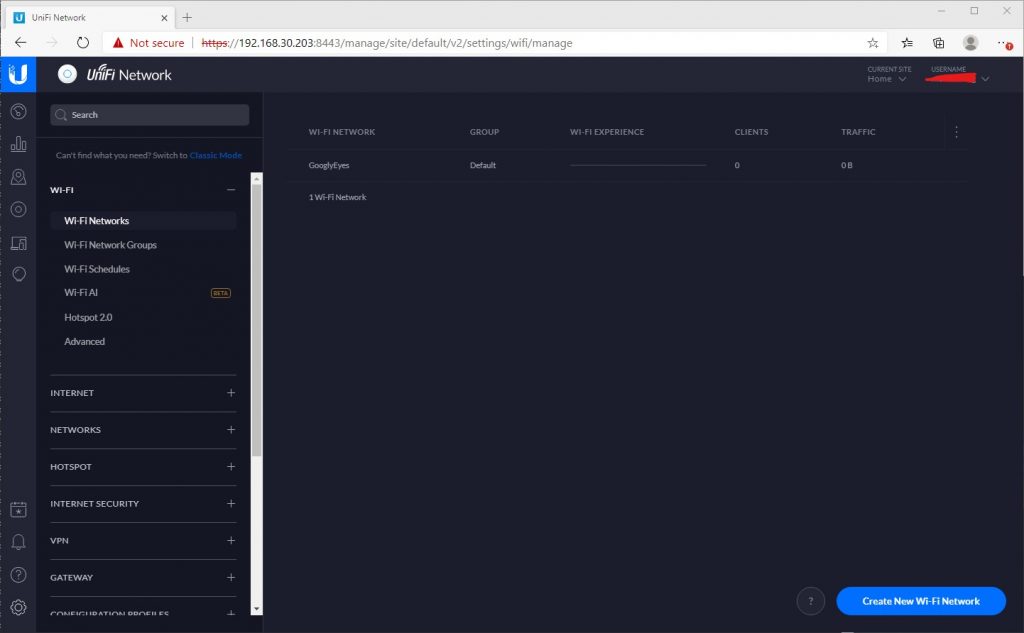The width and height of the screenshot is (1024, 633).
Task: Open the Clients map pin icon
Action: (x=18, y=176)
